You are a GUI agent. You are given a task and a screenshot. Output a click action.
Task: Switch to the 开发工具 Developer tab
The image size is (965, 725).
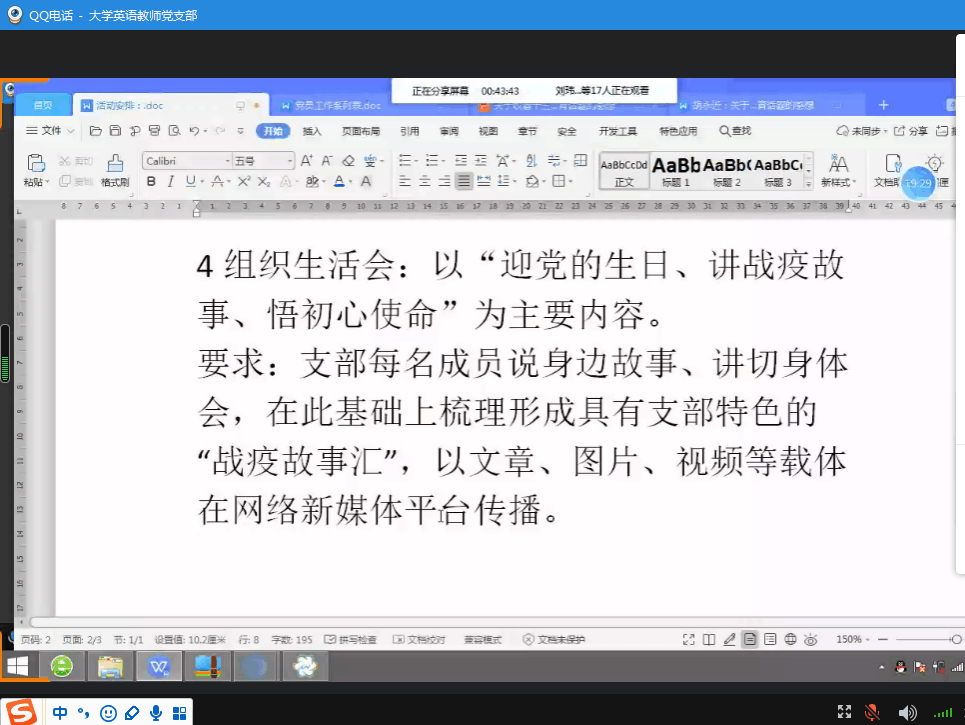tap(618, 131)
